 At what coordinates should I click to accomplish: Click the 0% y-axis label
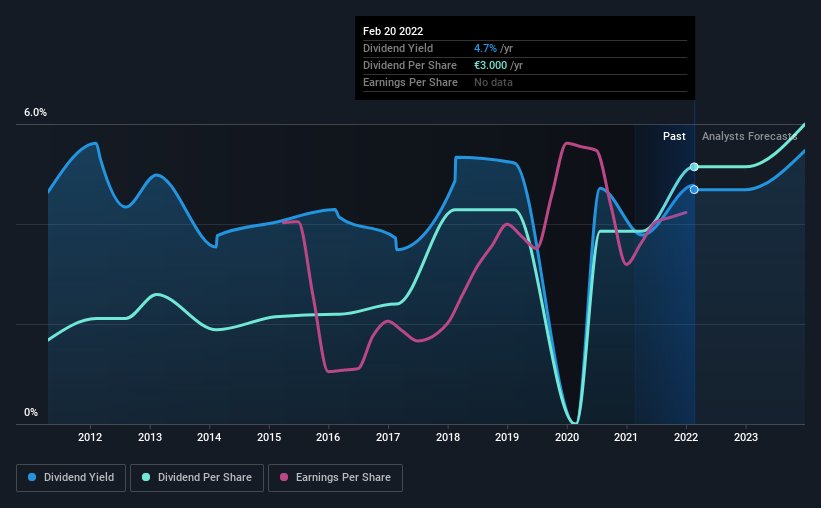pyautogui.click(x=31, y=413)
